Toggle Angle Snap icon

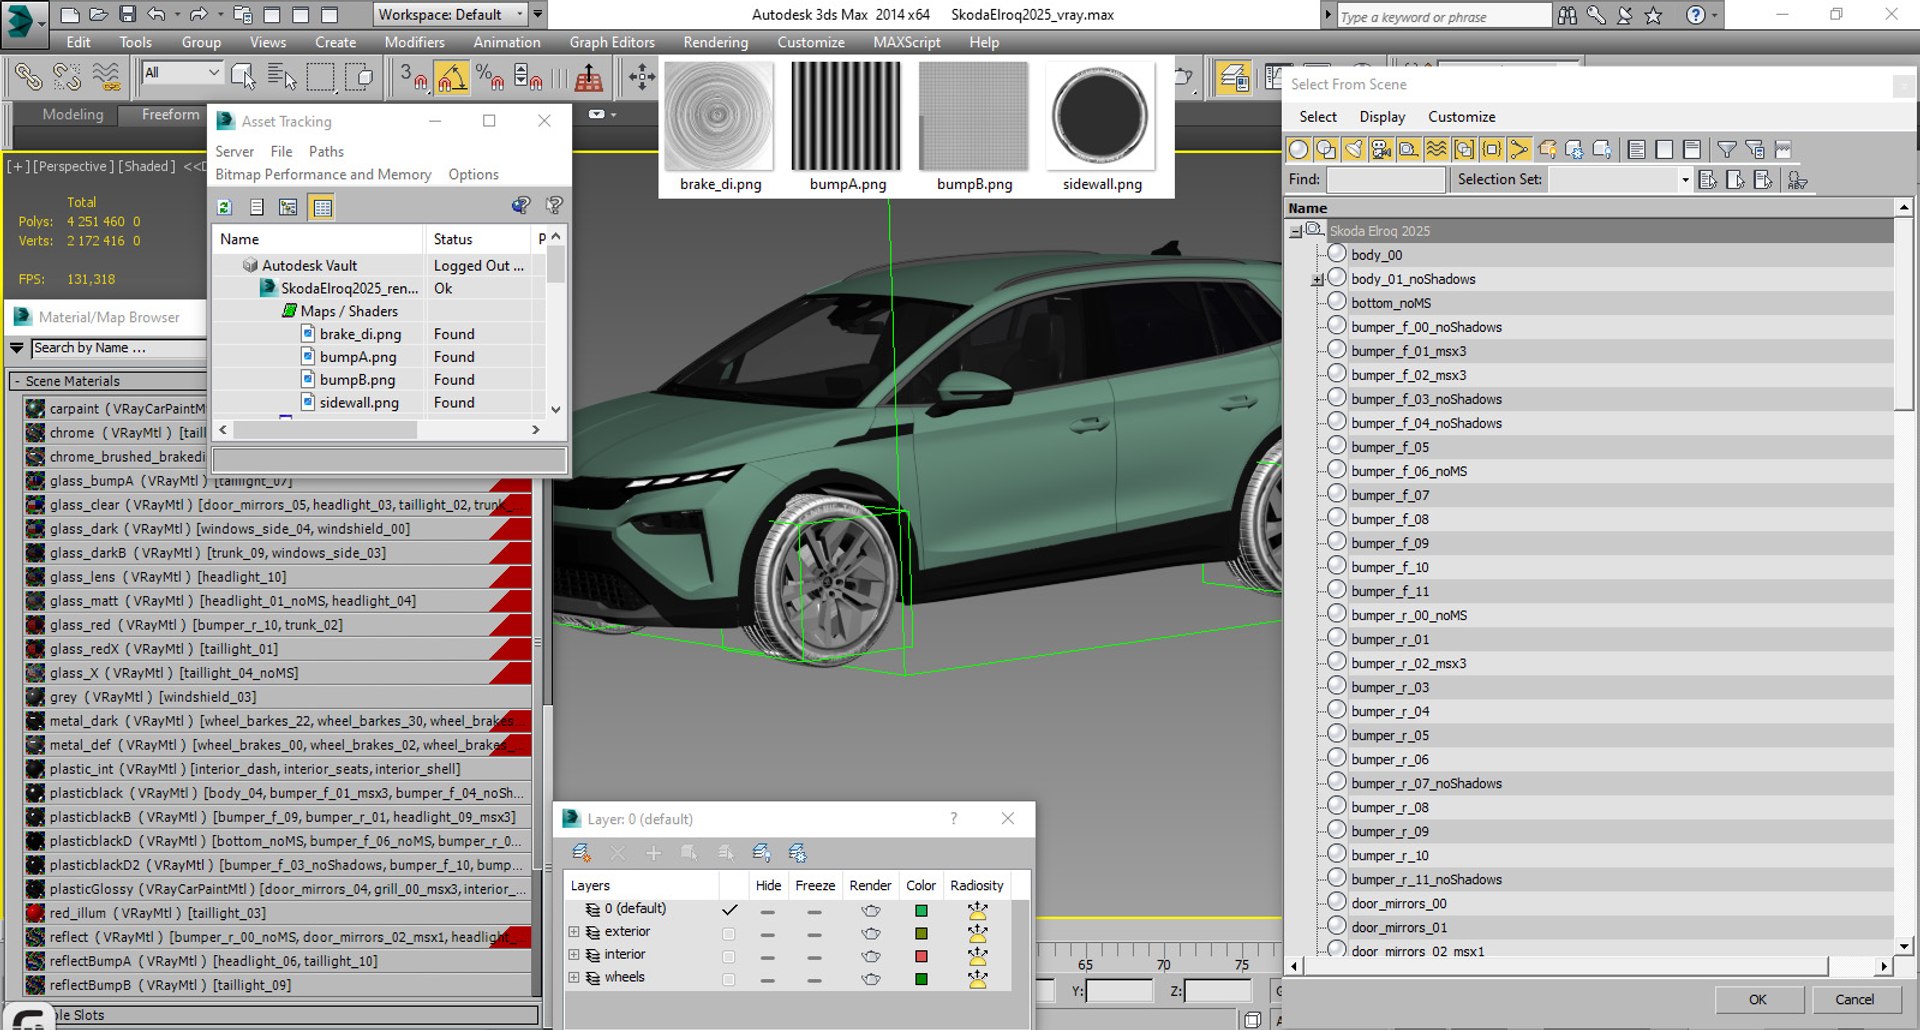pyautogui.click(x=451, y=77)
